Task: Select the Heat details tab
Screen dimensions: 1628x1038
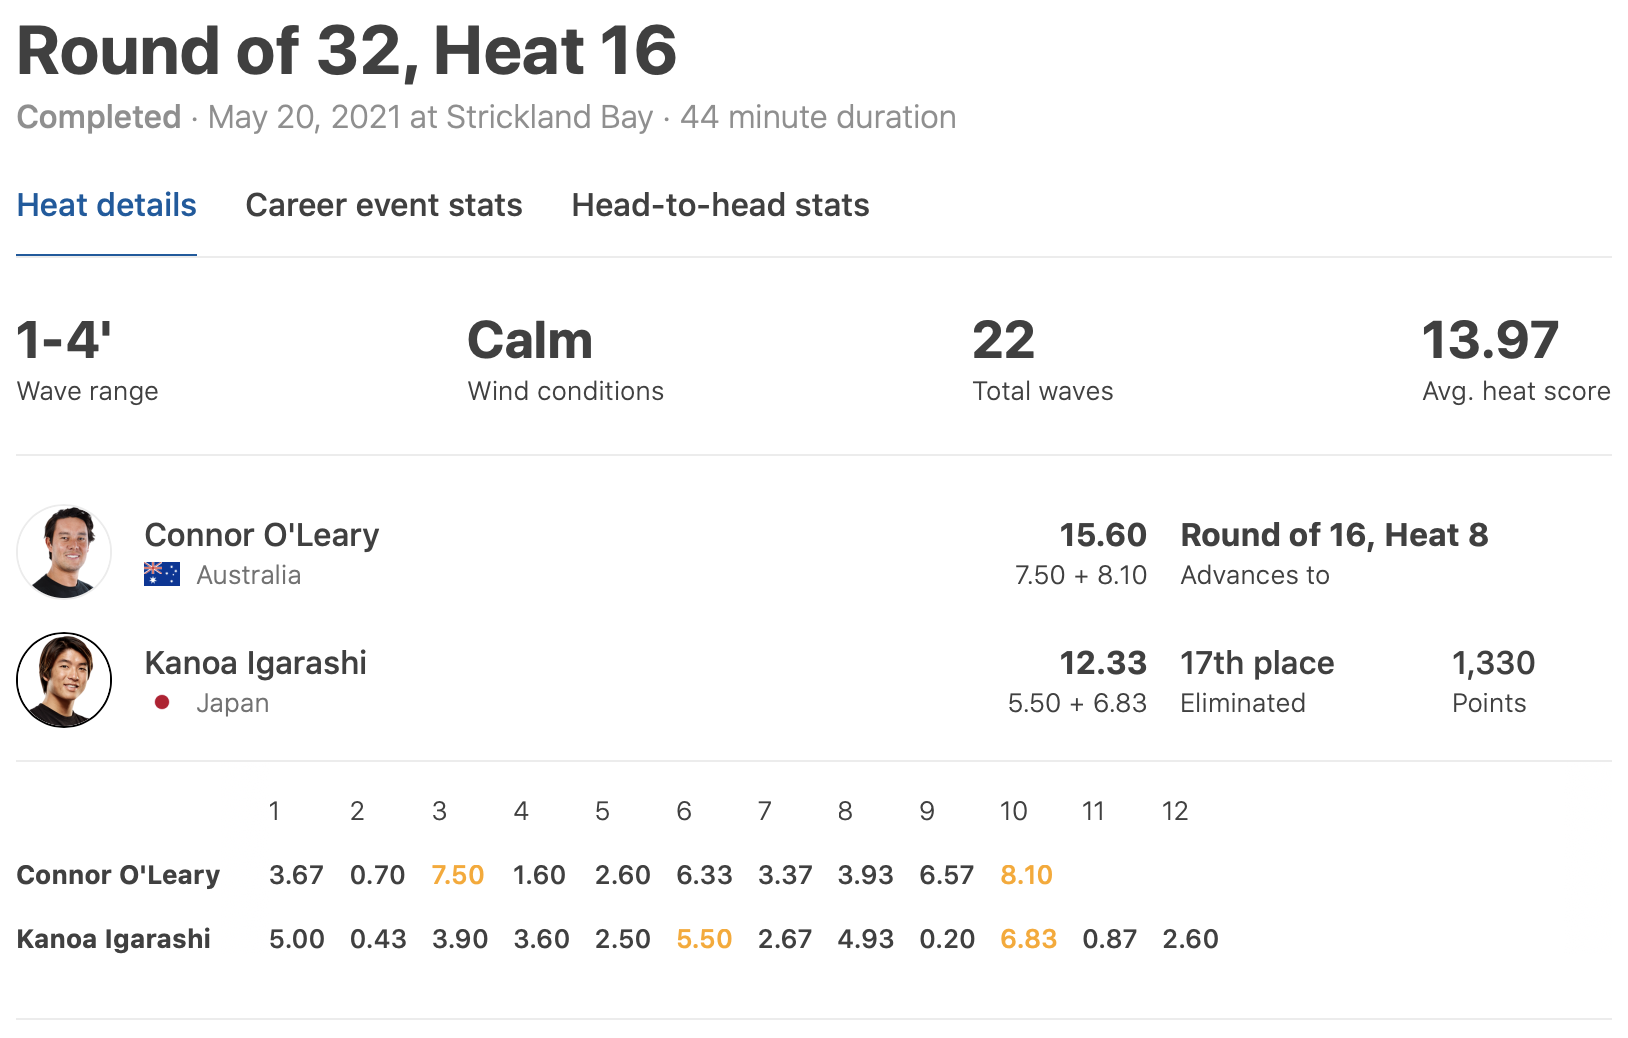Action: coord(107,205)
